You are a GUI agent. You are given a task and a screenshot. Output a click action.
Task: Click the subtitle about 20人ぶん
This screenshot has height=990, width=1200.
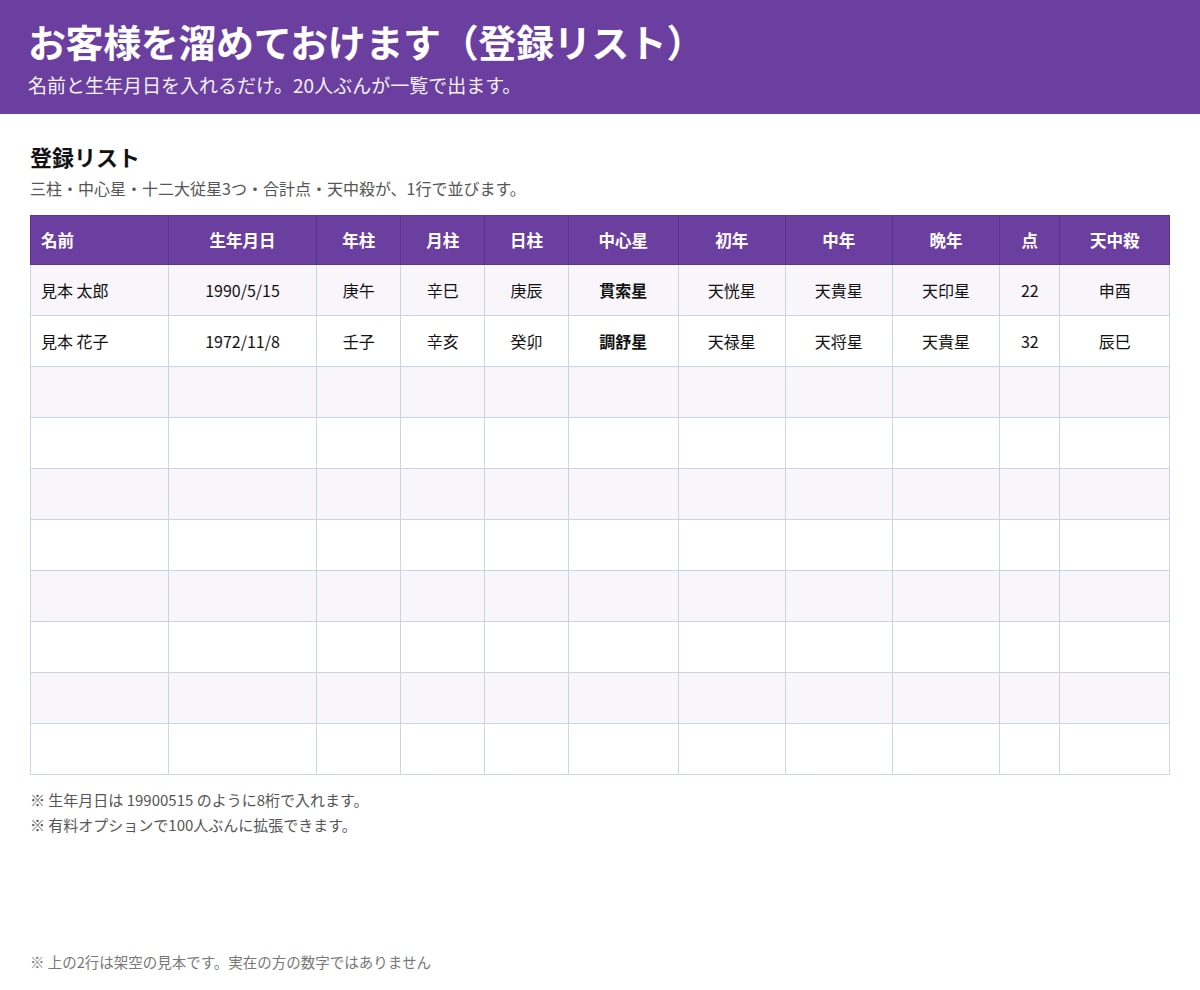pos(271,86)
